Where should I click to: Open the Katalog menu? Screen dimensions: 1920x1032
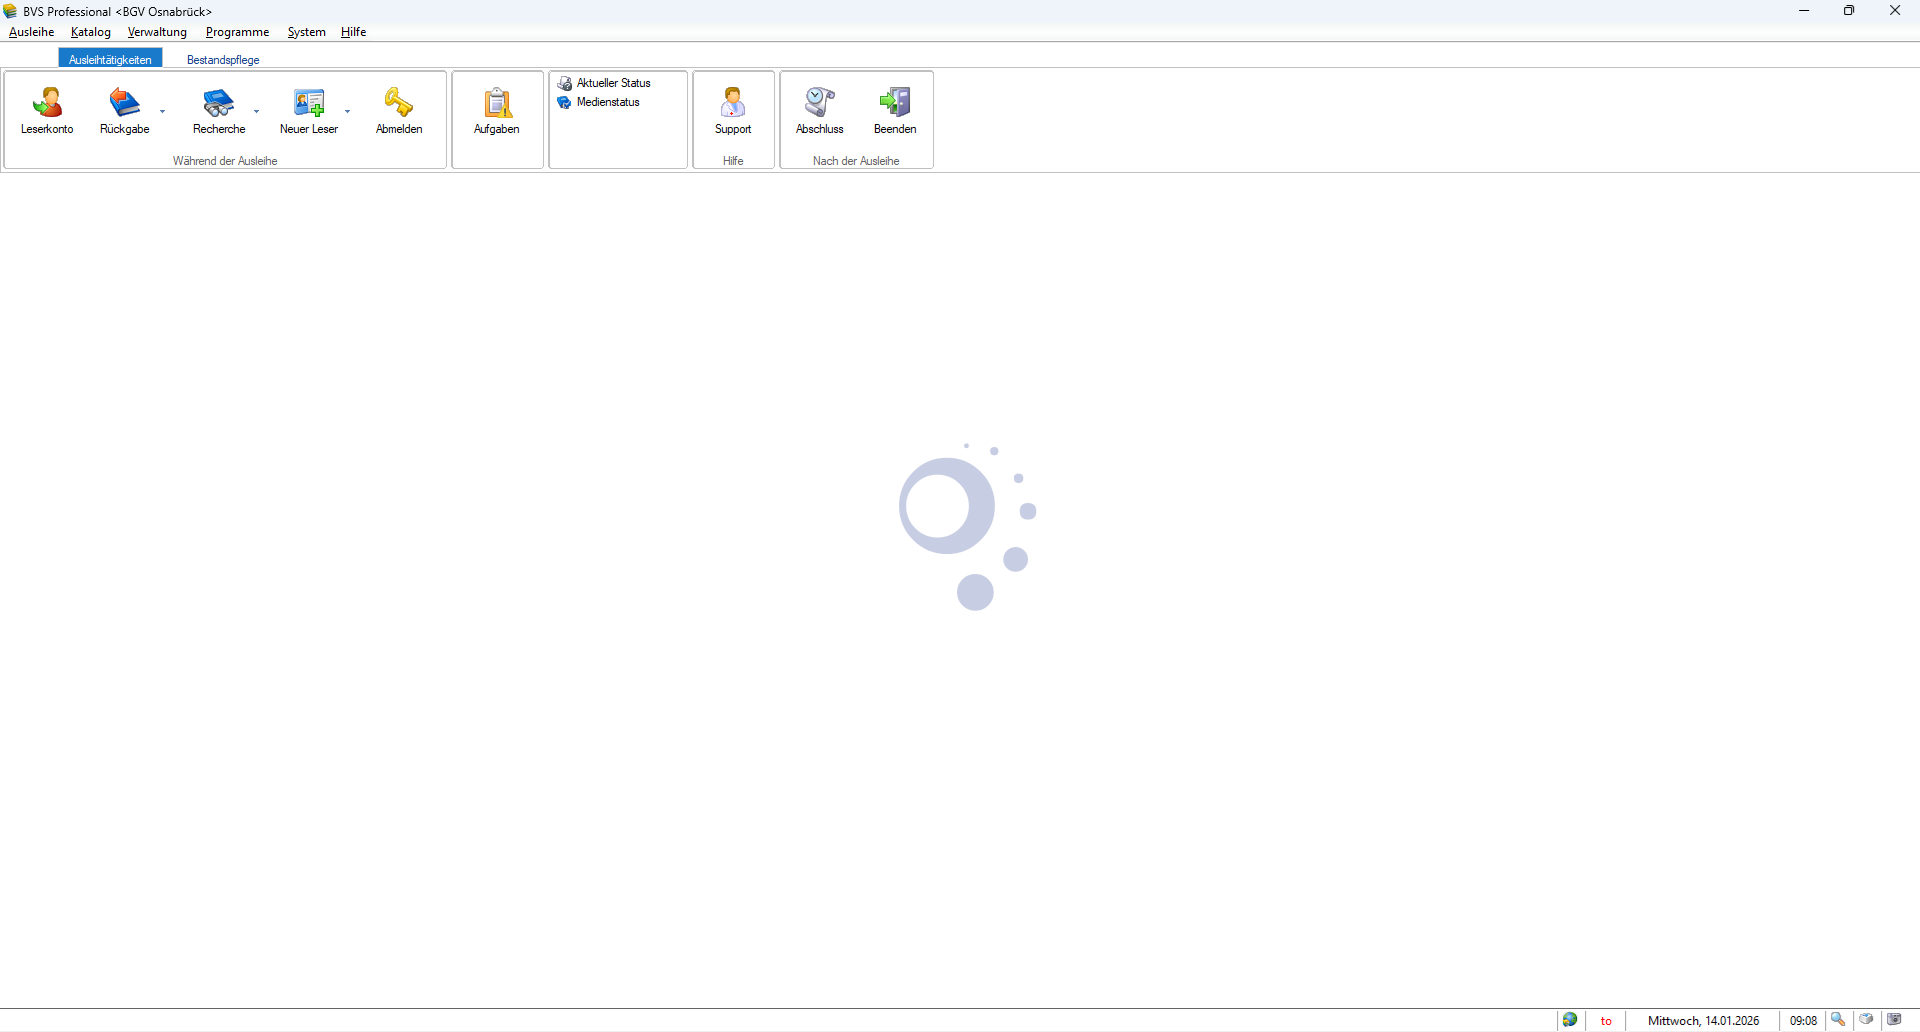(91, 32)
